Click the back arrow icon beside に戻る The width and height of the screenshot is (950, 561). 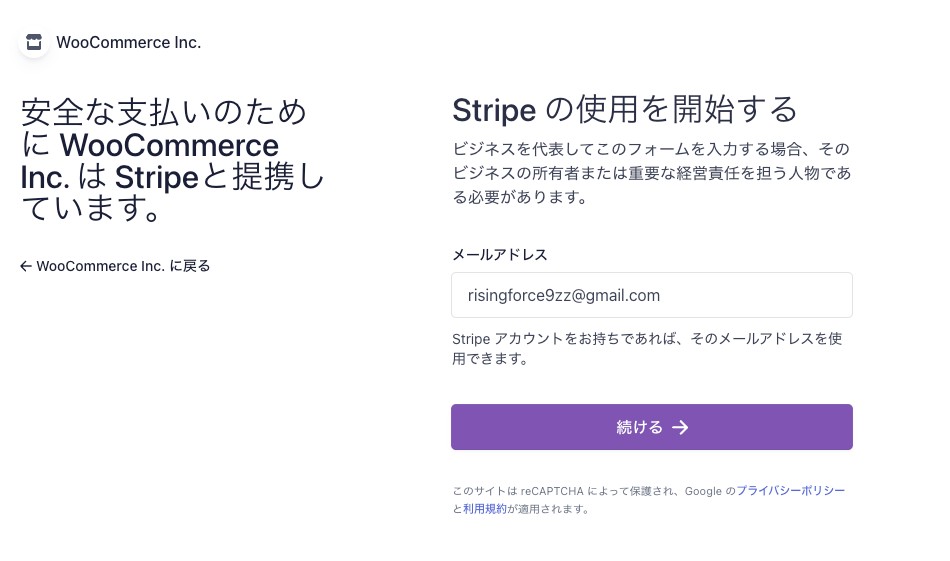26,266
